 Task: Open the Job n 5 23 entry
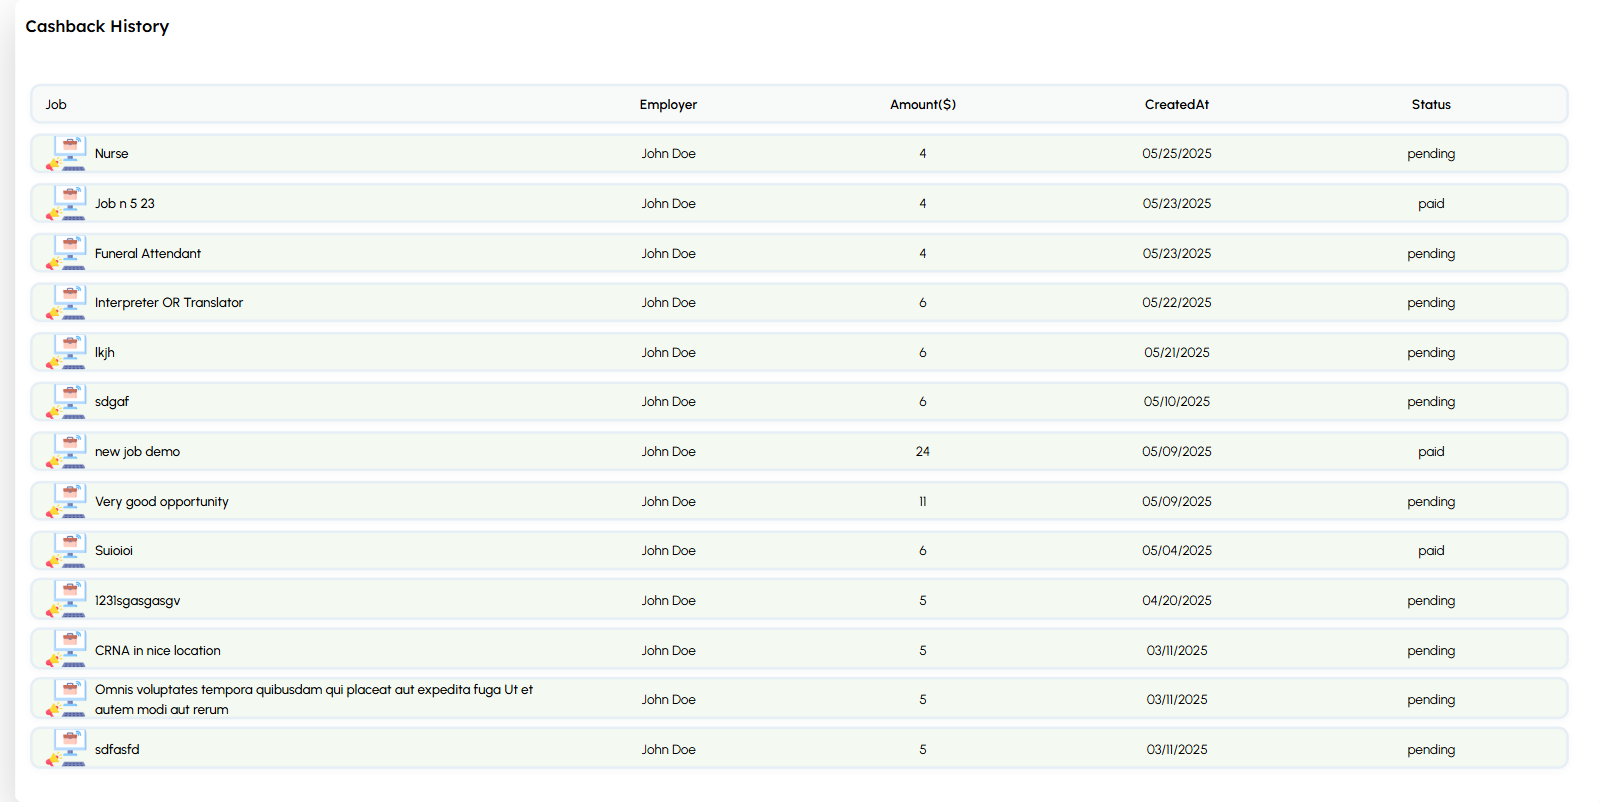[125, 204]
